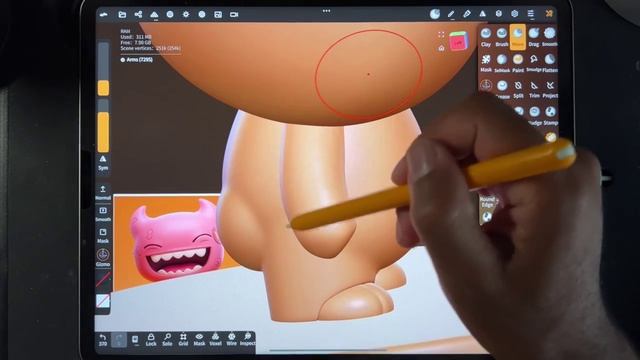Tap the three-dot multitasking handle

pyautogui.click(x=327, y=11)
